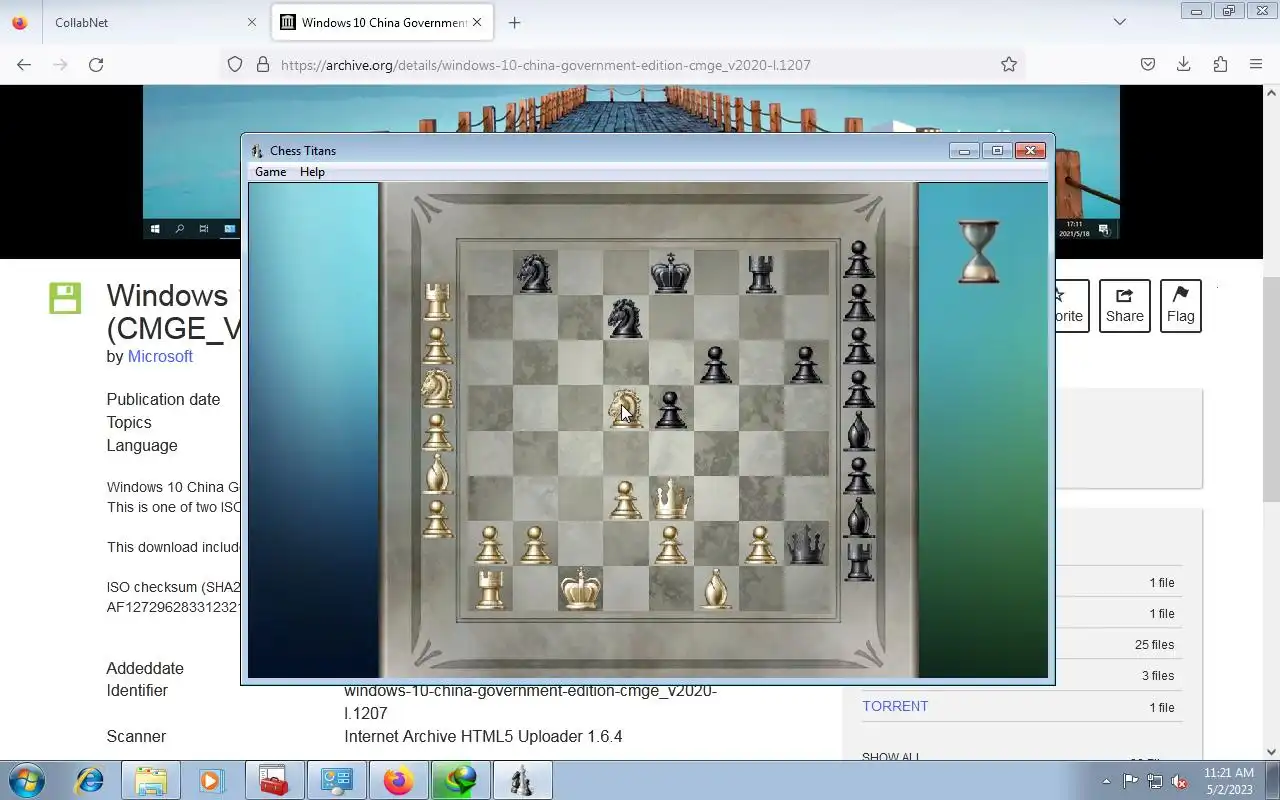Screen dimensions: 1280x800
Task: Open the TORRENT download link
Action: [895, 706]
